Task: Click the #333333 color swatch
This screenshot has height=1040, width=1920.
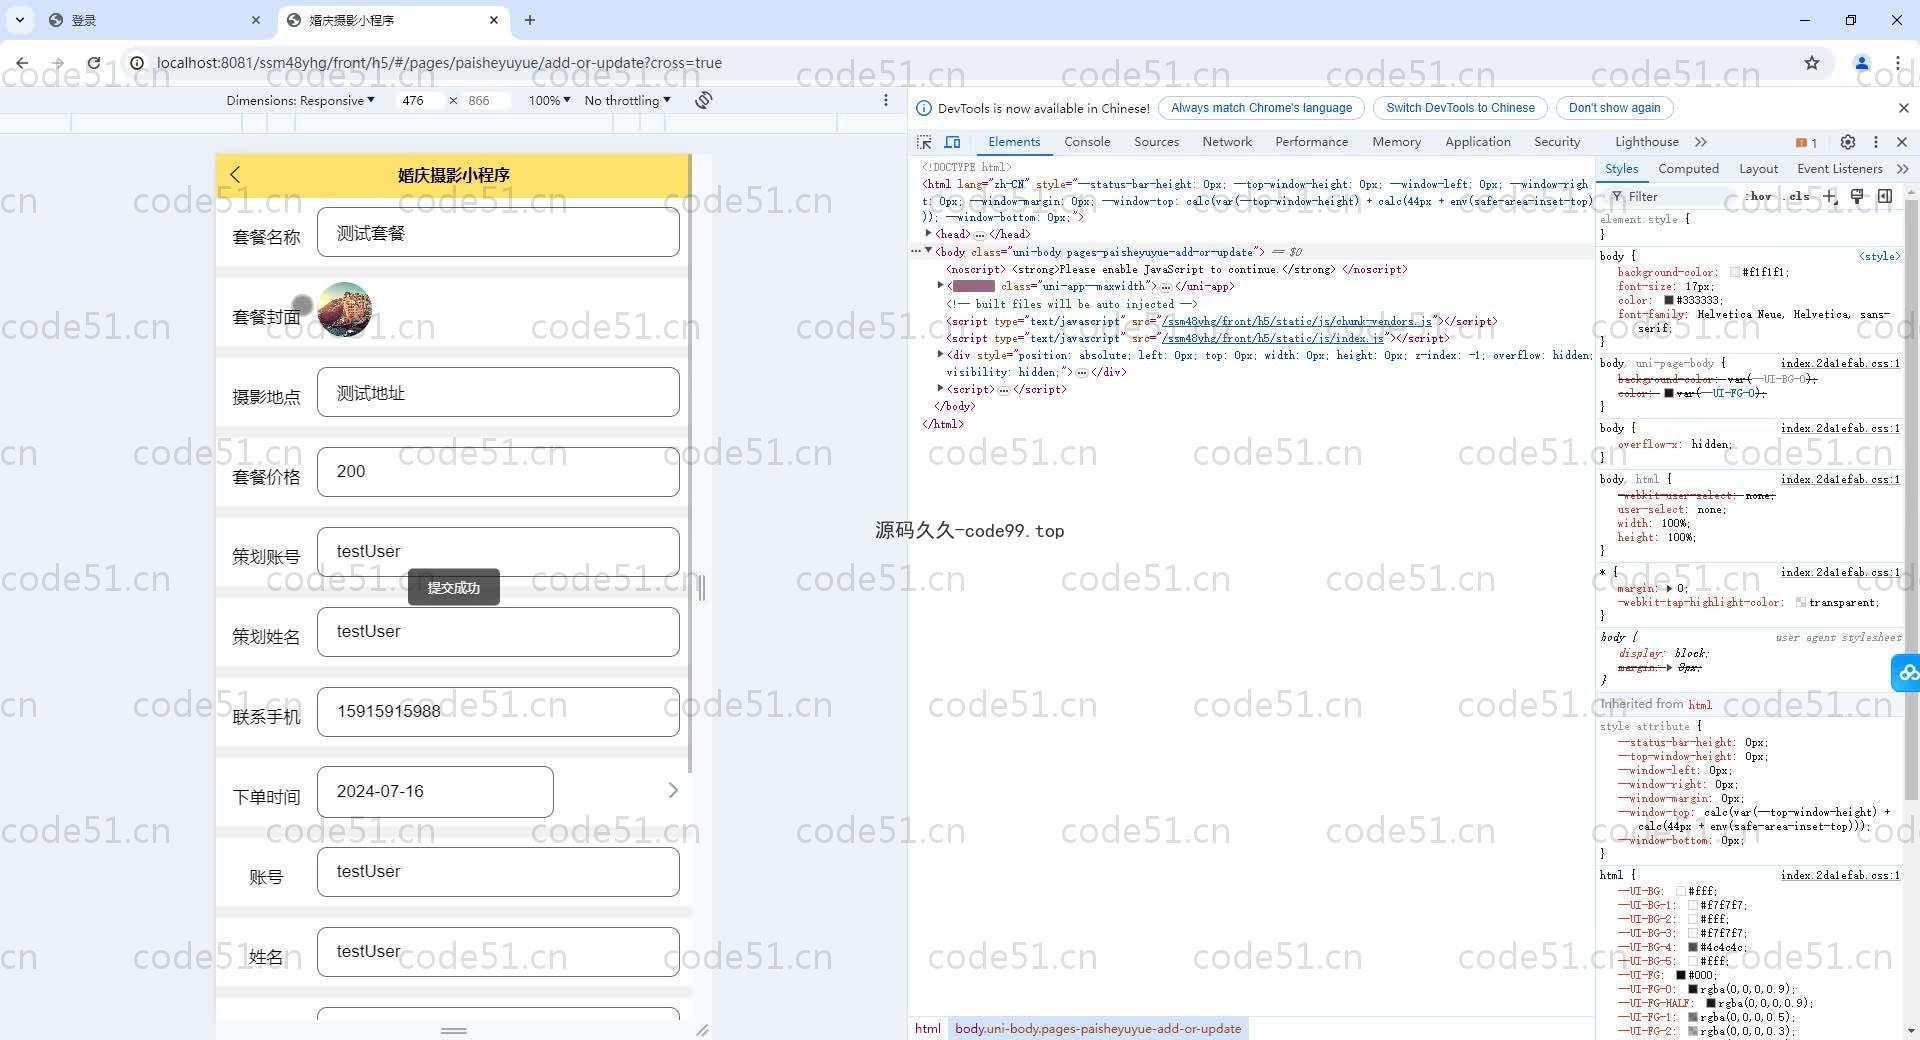Action: coord(1669,300)
